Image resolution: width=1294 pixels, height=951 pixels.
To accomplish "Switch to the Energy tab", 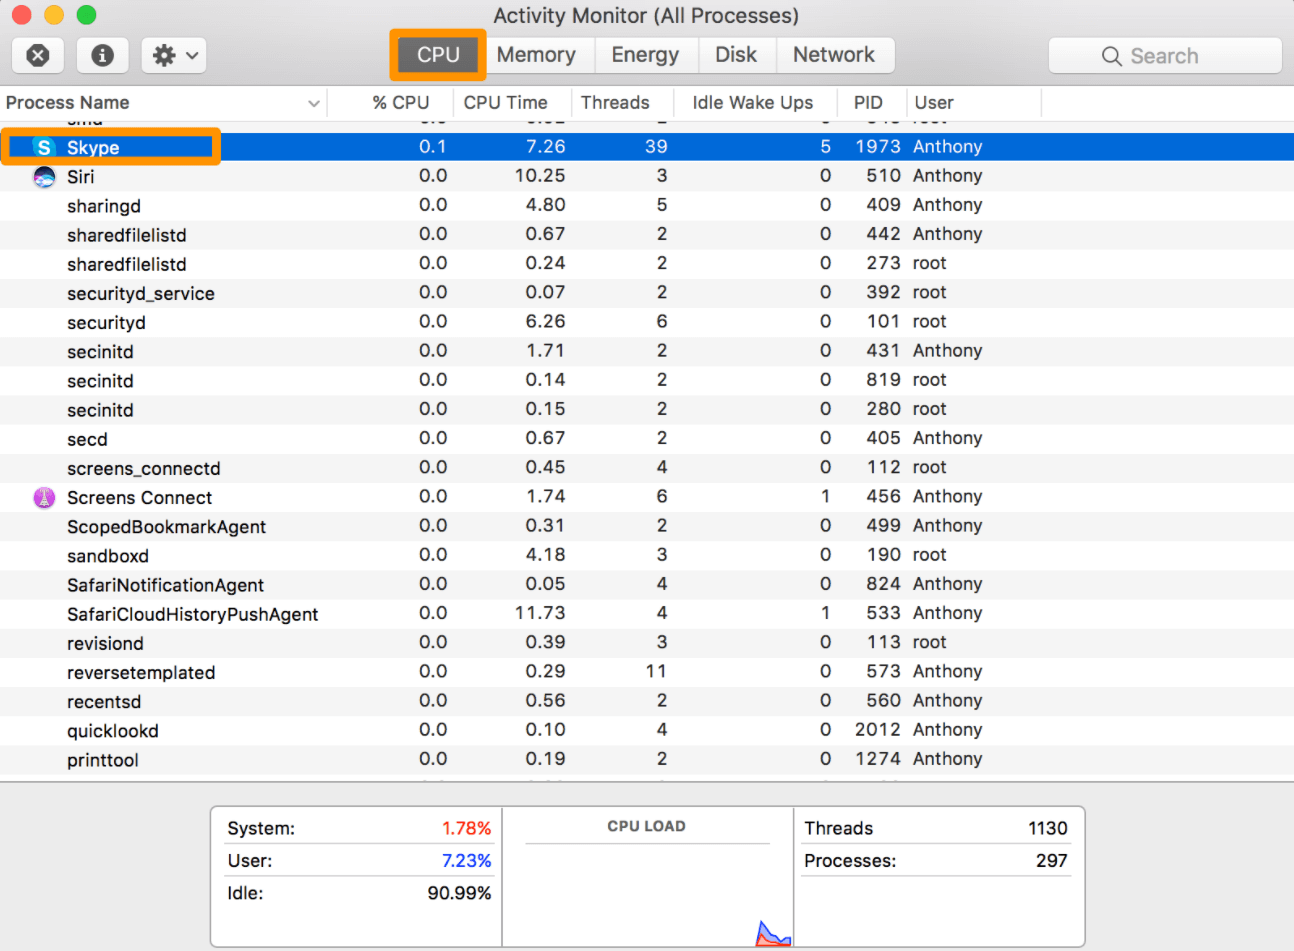I will 645,55.
